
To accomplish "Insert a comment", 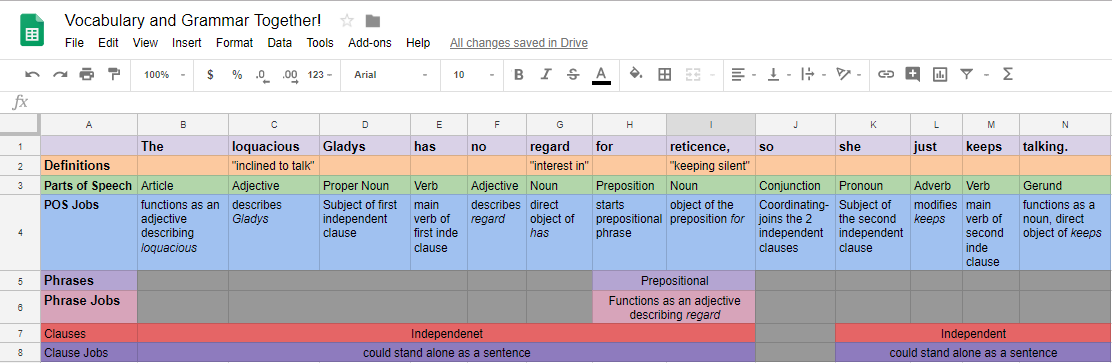I will (913, 74).
